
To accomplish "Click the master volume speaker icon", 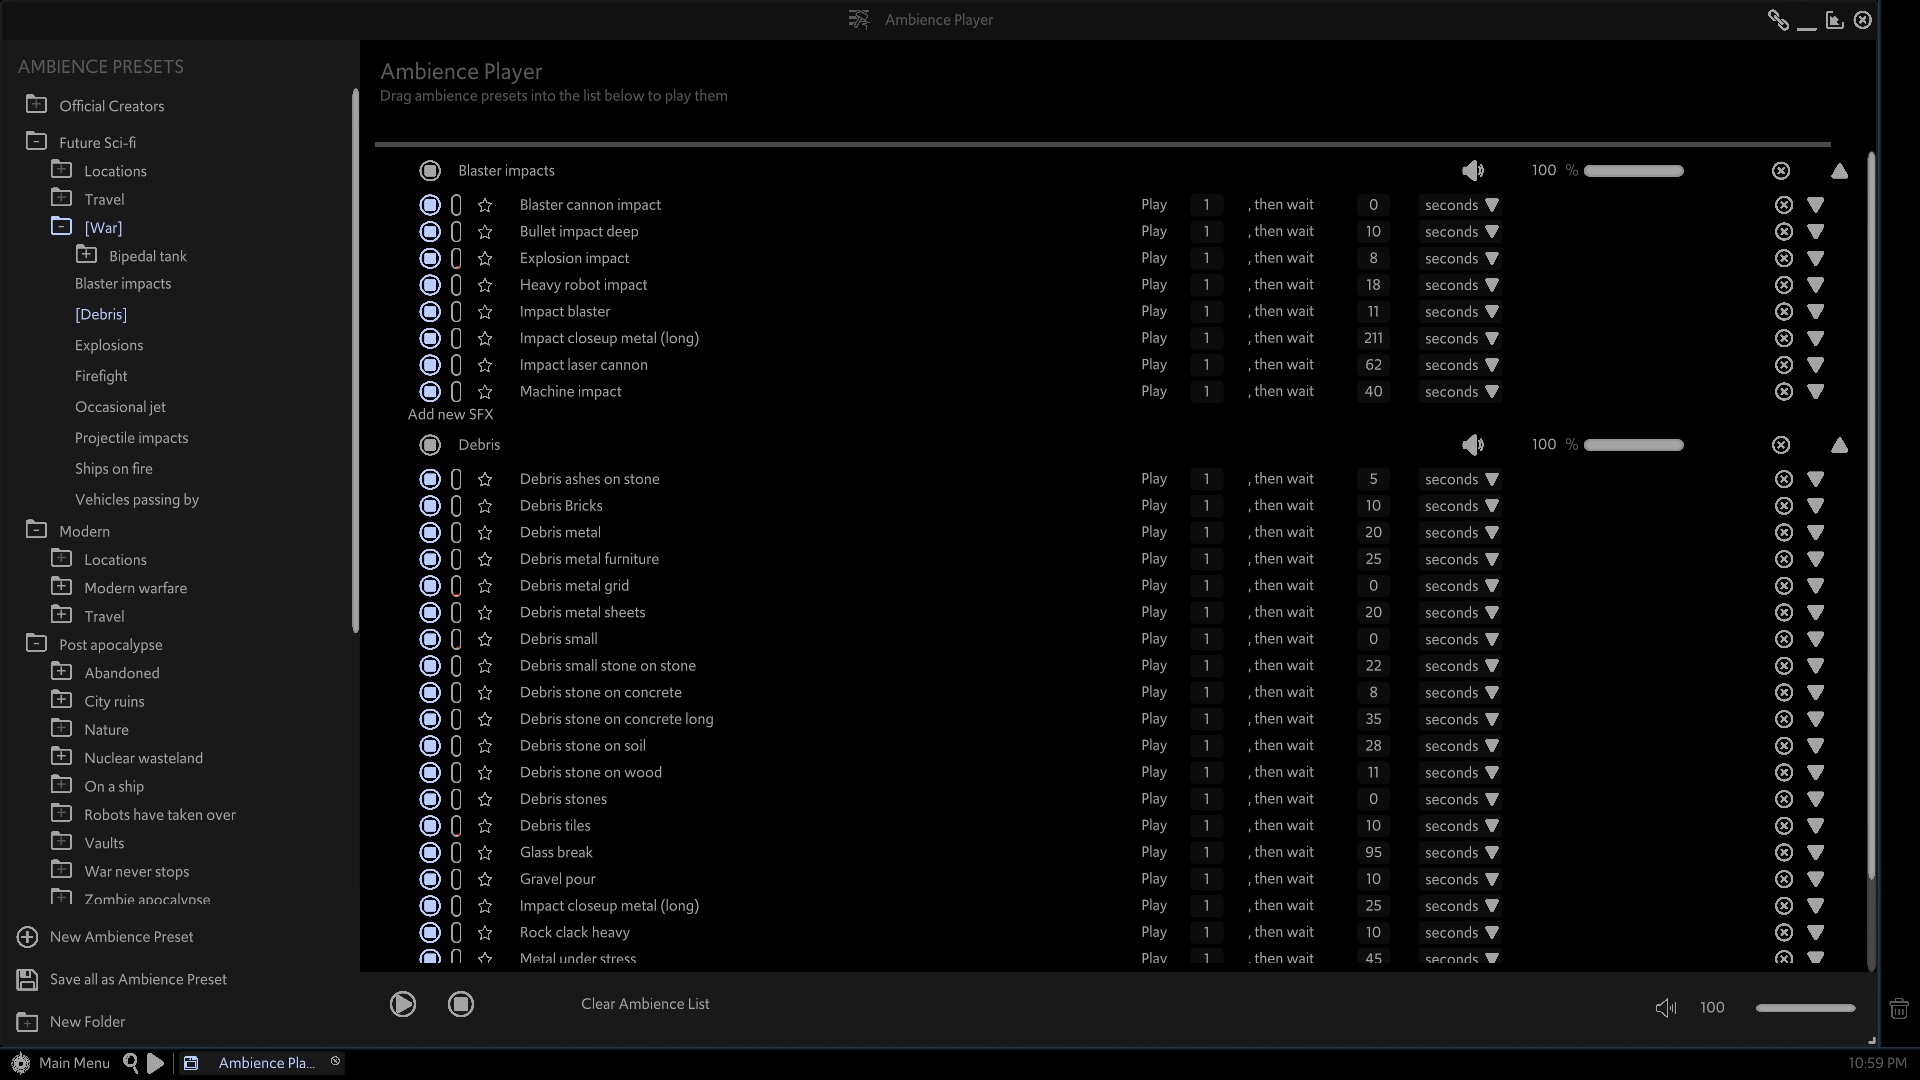I will coord(1666,1008).
